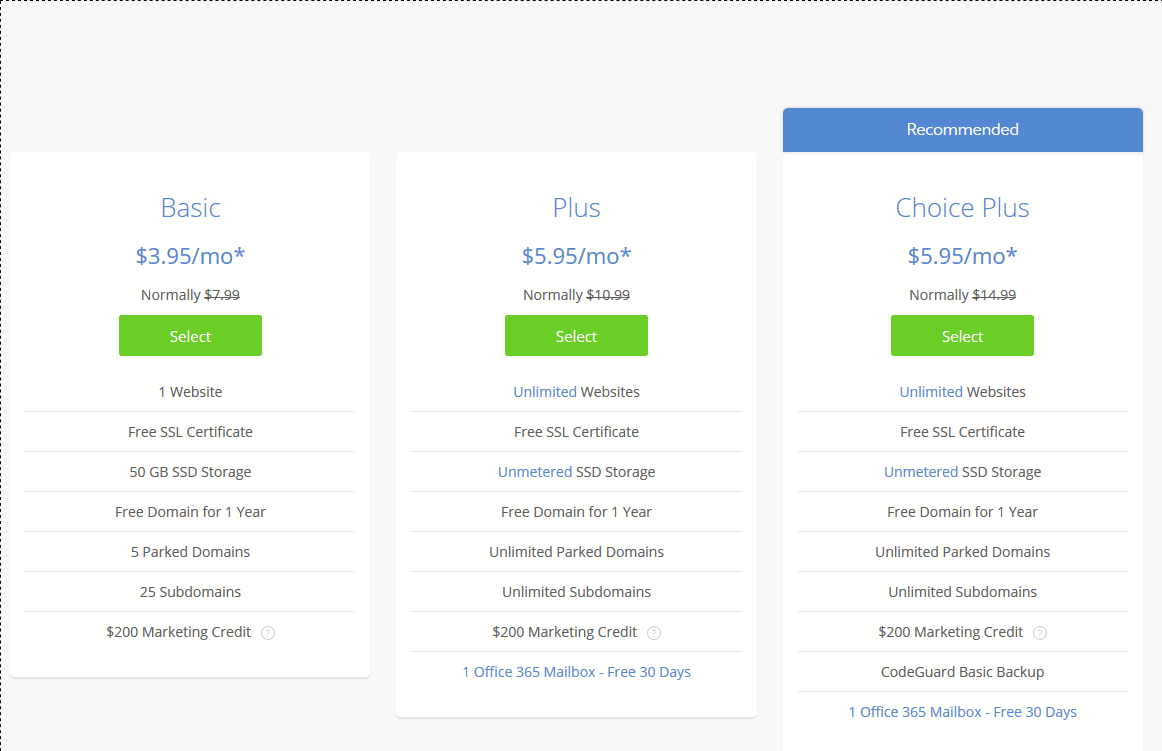
Task: Click CodeGuard Basic Backup feature
Action: (x=963, y=672)
